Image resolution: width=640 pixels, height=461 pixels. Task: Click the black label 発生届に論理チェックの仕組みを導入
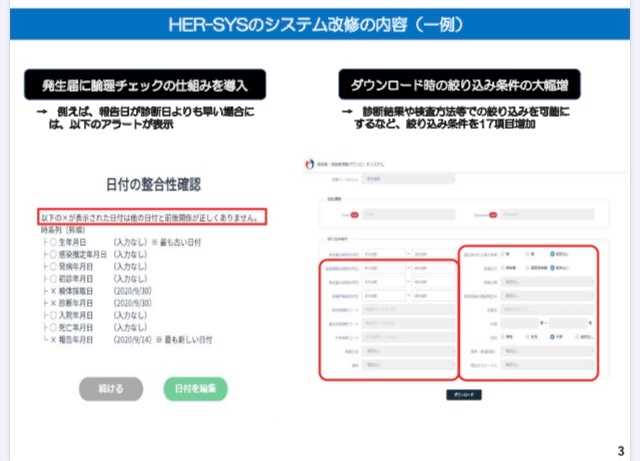click(145, 85)
